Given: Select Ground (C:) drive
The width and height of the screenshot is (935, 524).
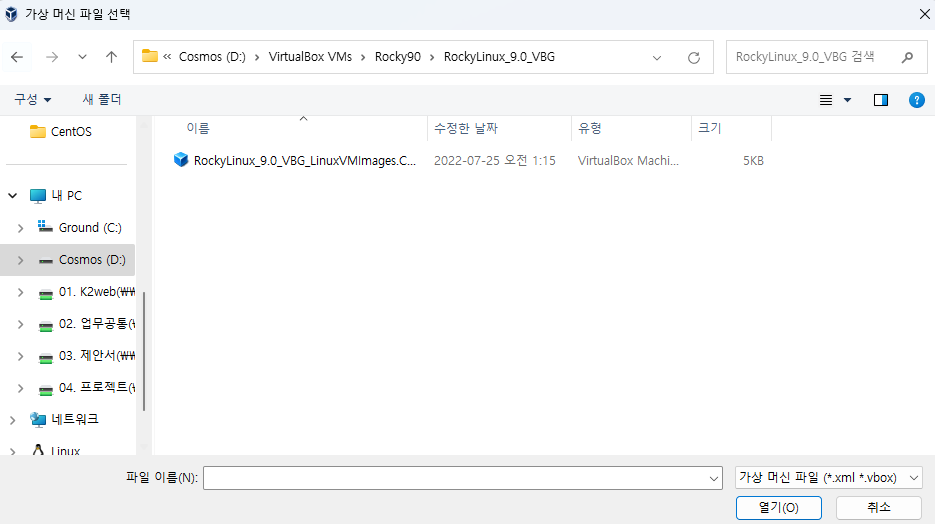Looking at the screenshot, I should tap(90, 228).
